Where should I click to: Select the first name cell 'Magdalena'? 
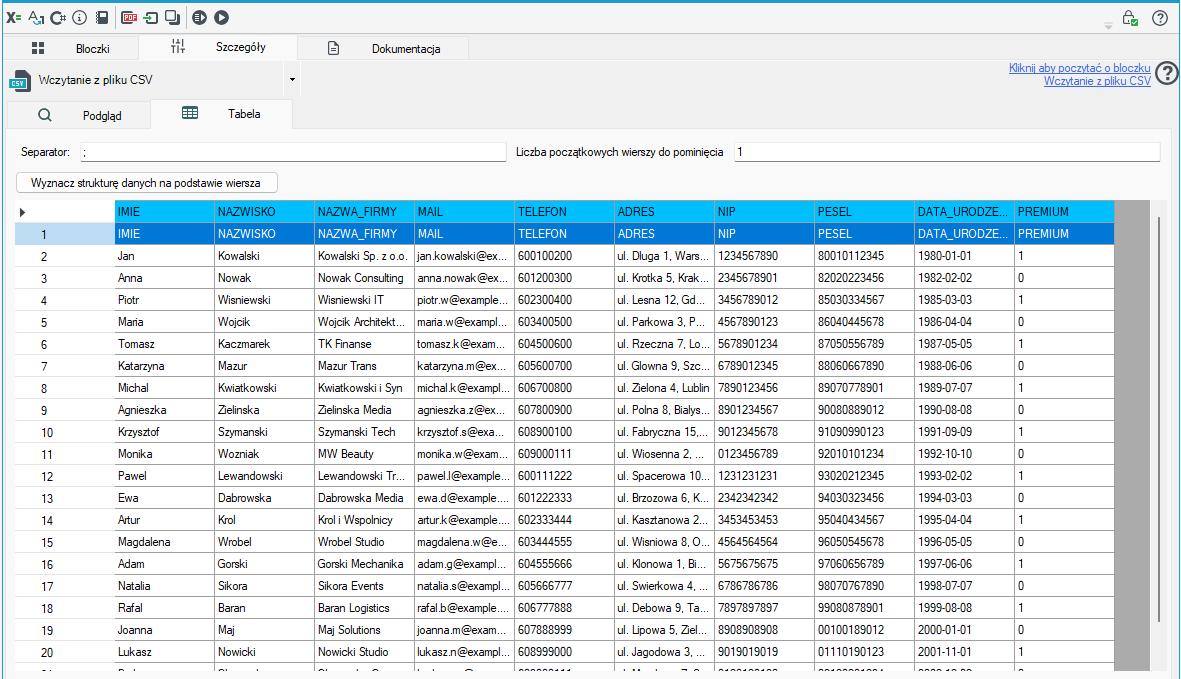point(164,542)
